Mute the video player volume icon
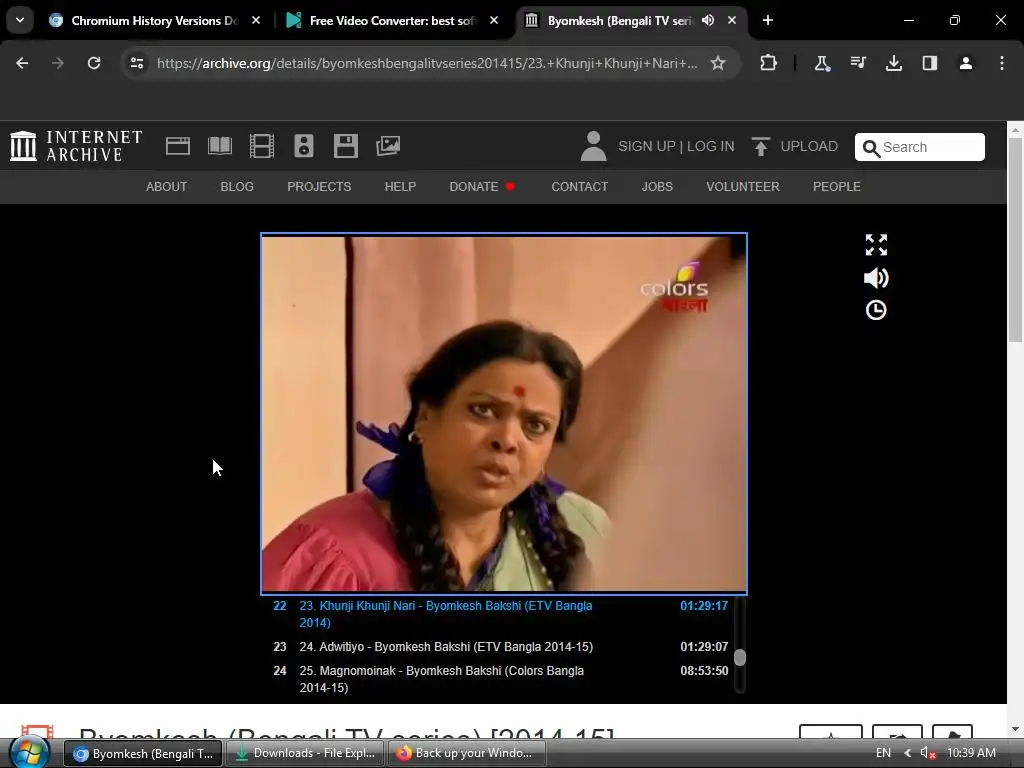 pyautogui.click(x=876, y=278)
